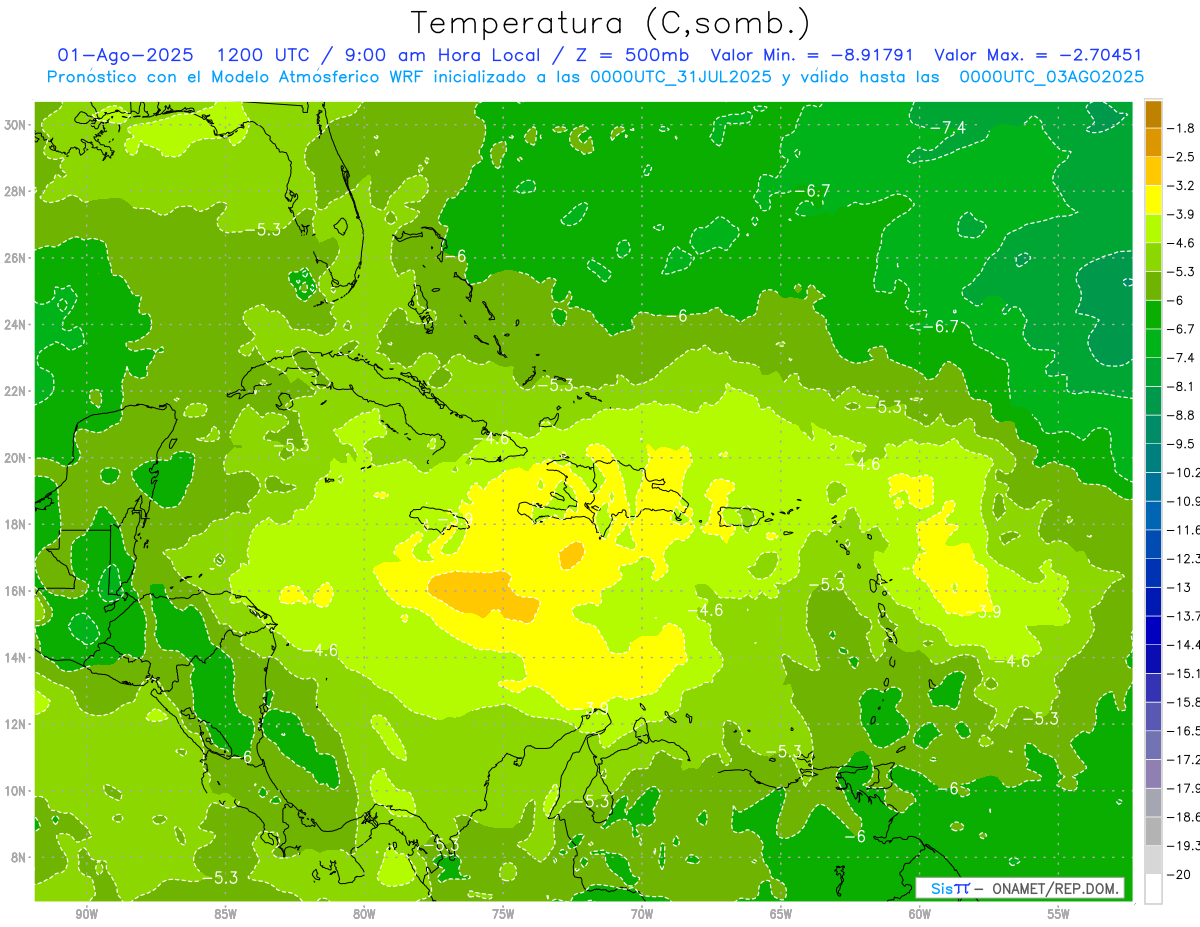Click the gray colorbar swatch between -18.6 and -19.3

[x=1153, y=831]
